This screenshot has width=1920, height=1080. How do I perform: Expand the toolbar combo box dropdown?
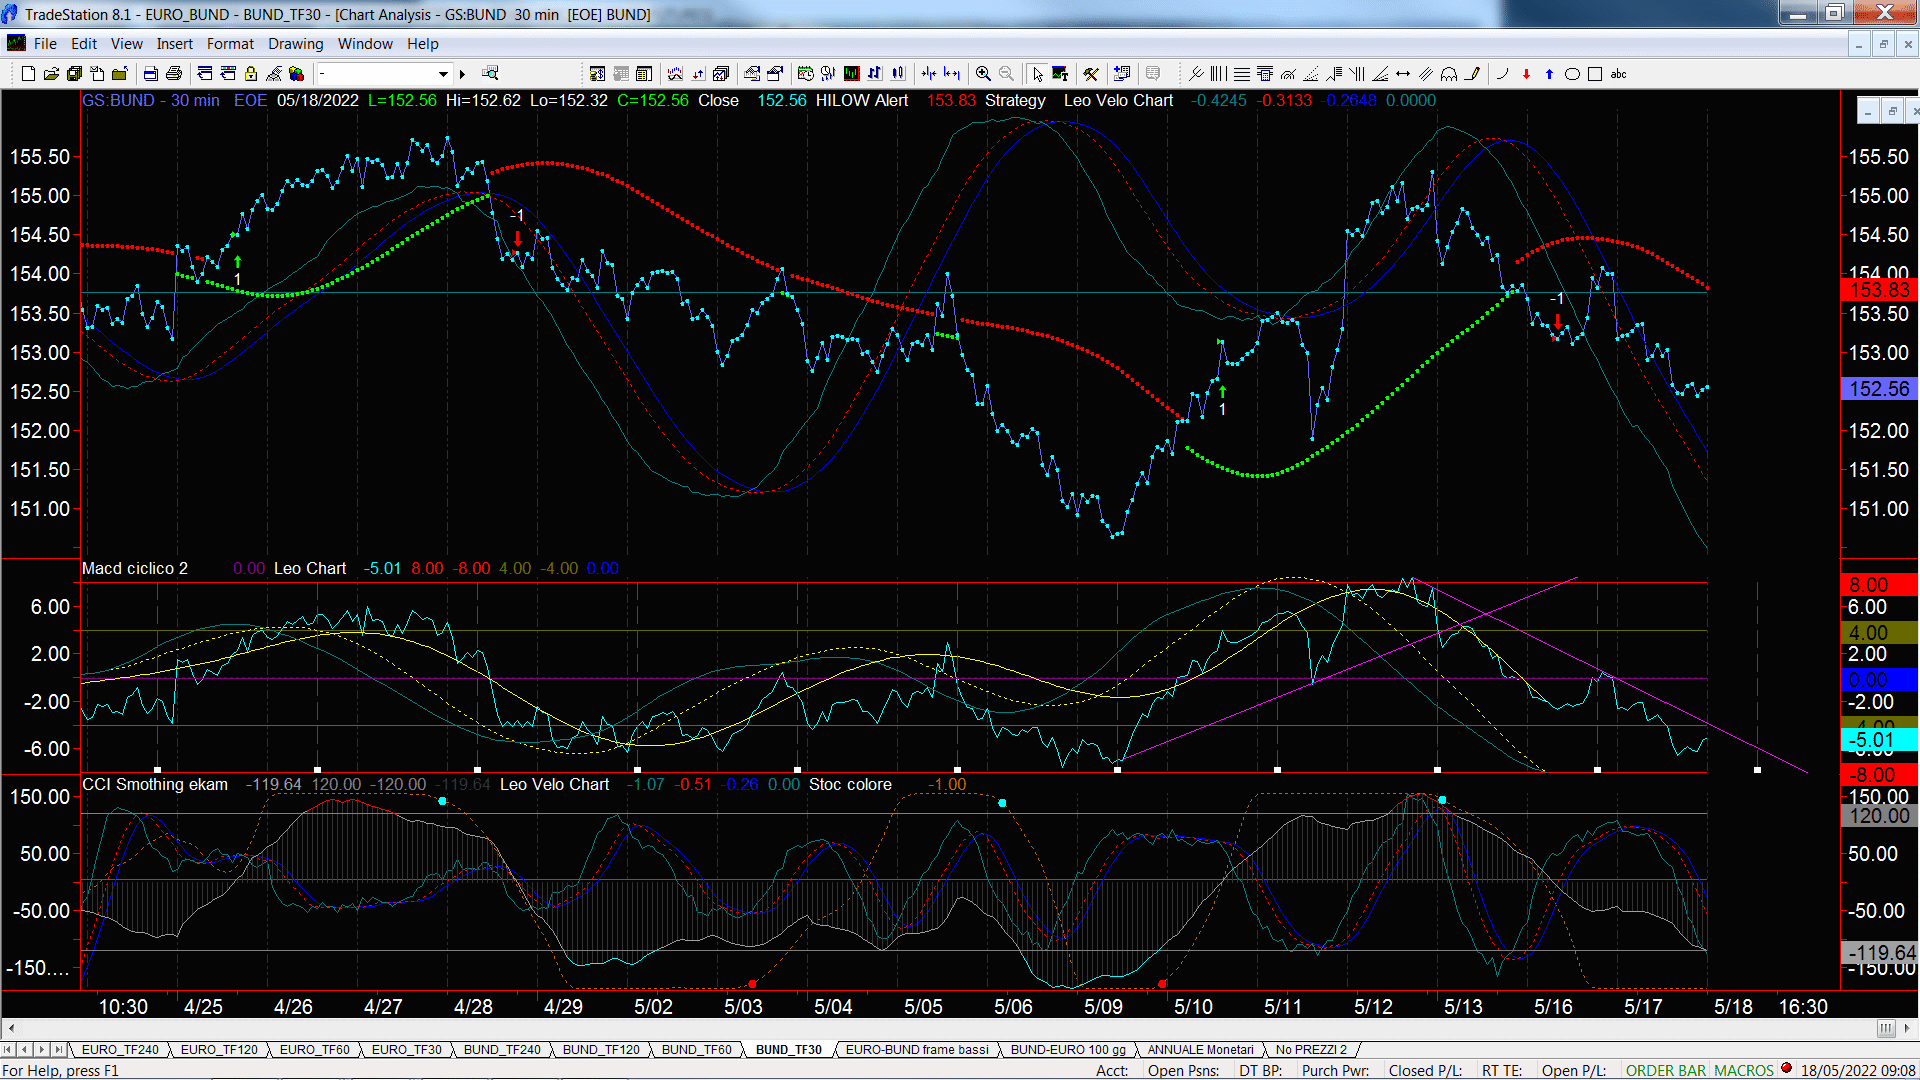click(443, 73)
